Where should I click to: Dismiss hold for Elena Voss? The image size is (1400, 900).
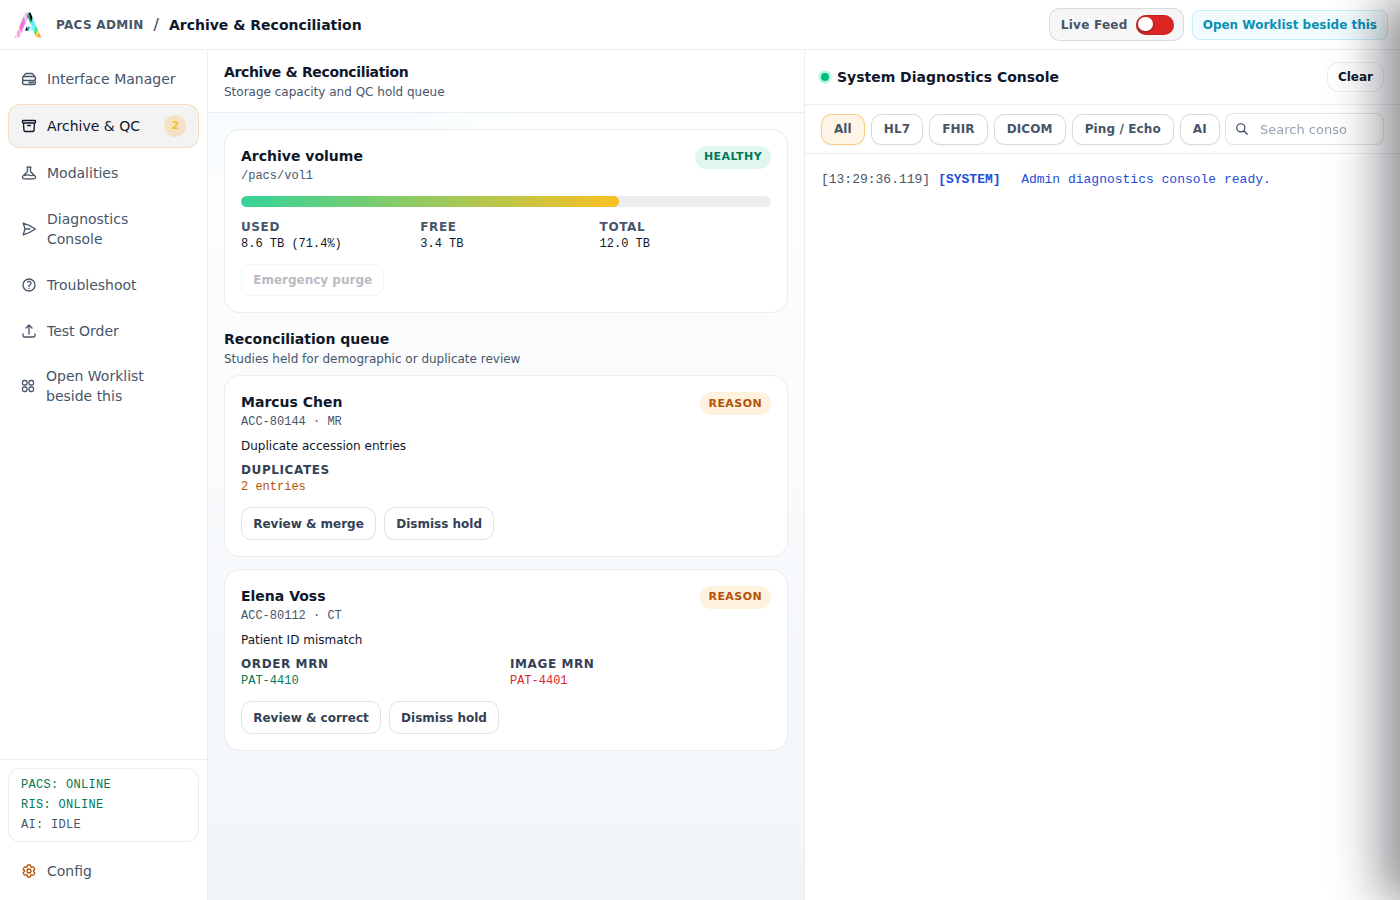tap(444, 718)
